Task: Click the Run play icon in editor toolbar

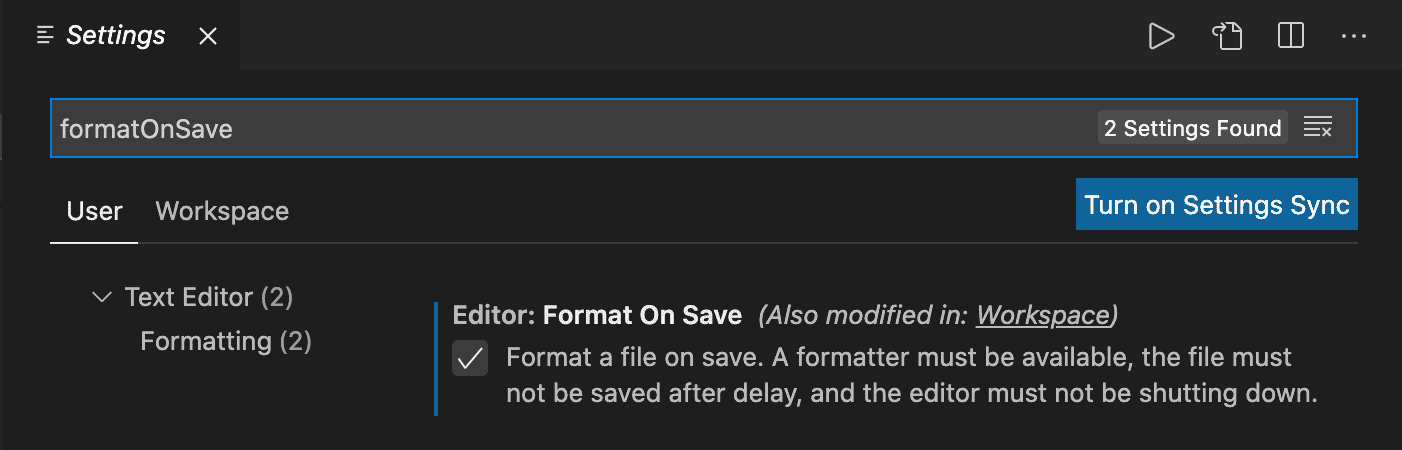Action: 1161,37
